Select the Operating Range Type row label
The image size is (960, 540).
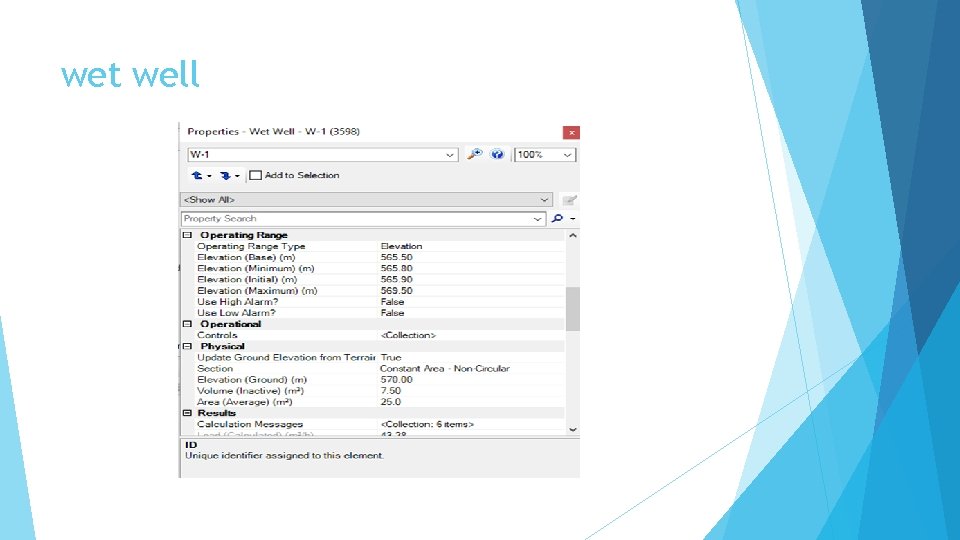click(x=251, y=246)
